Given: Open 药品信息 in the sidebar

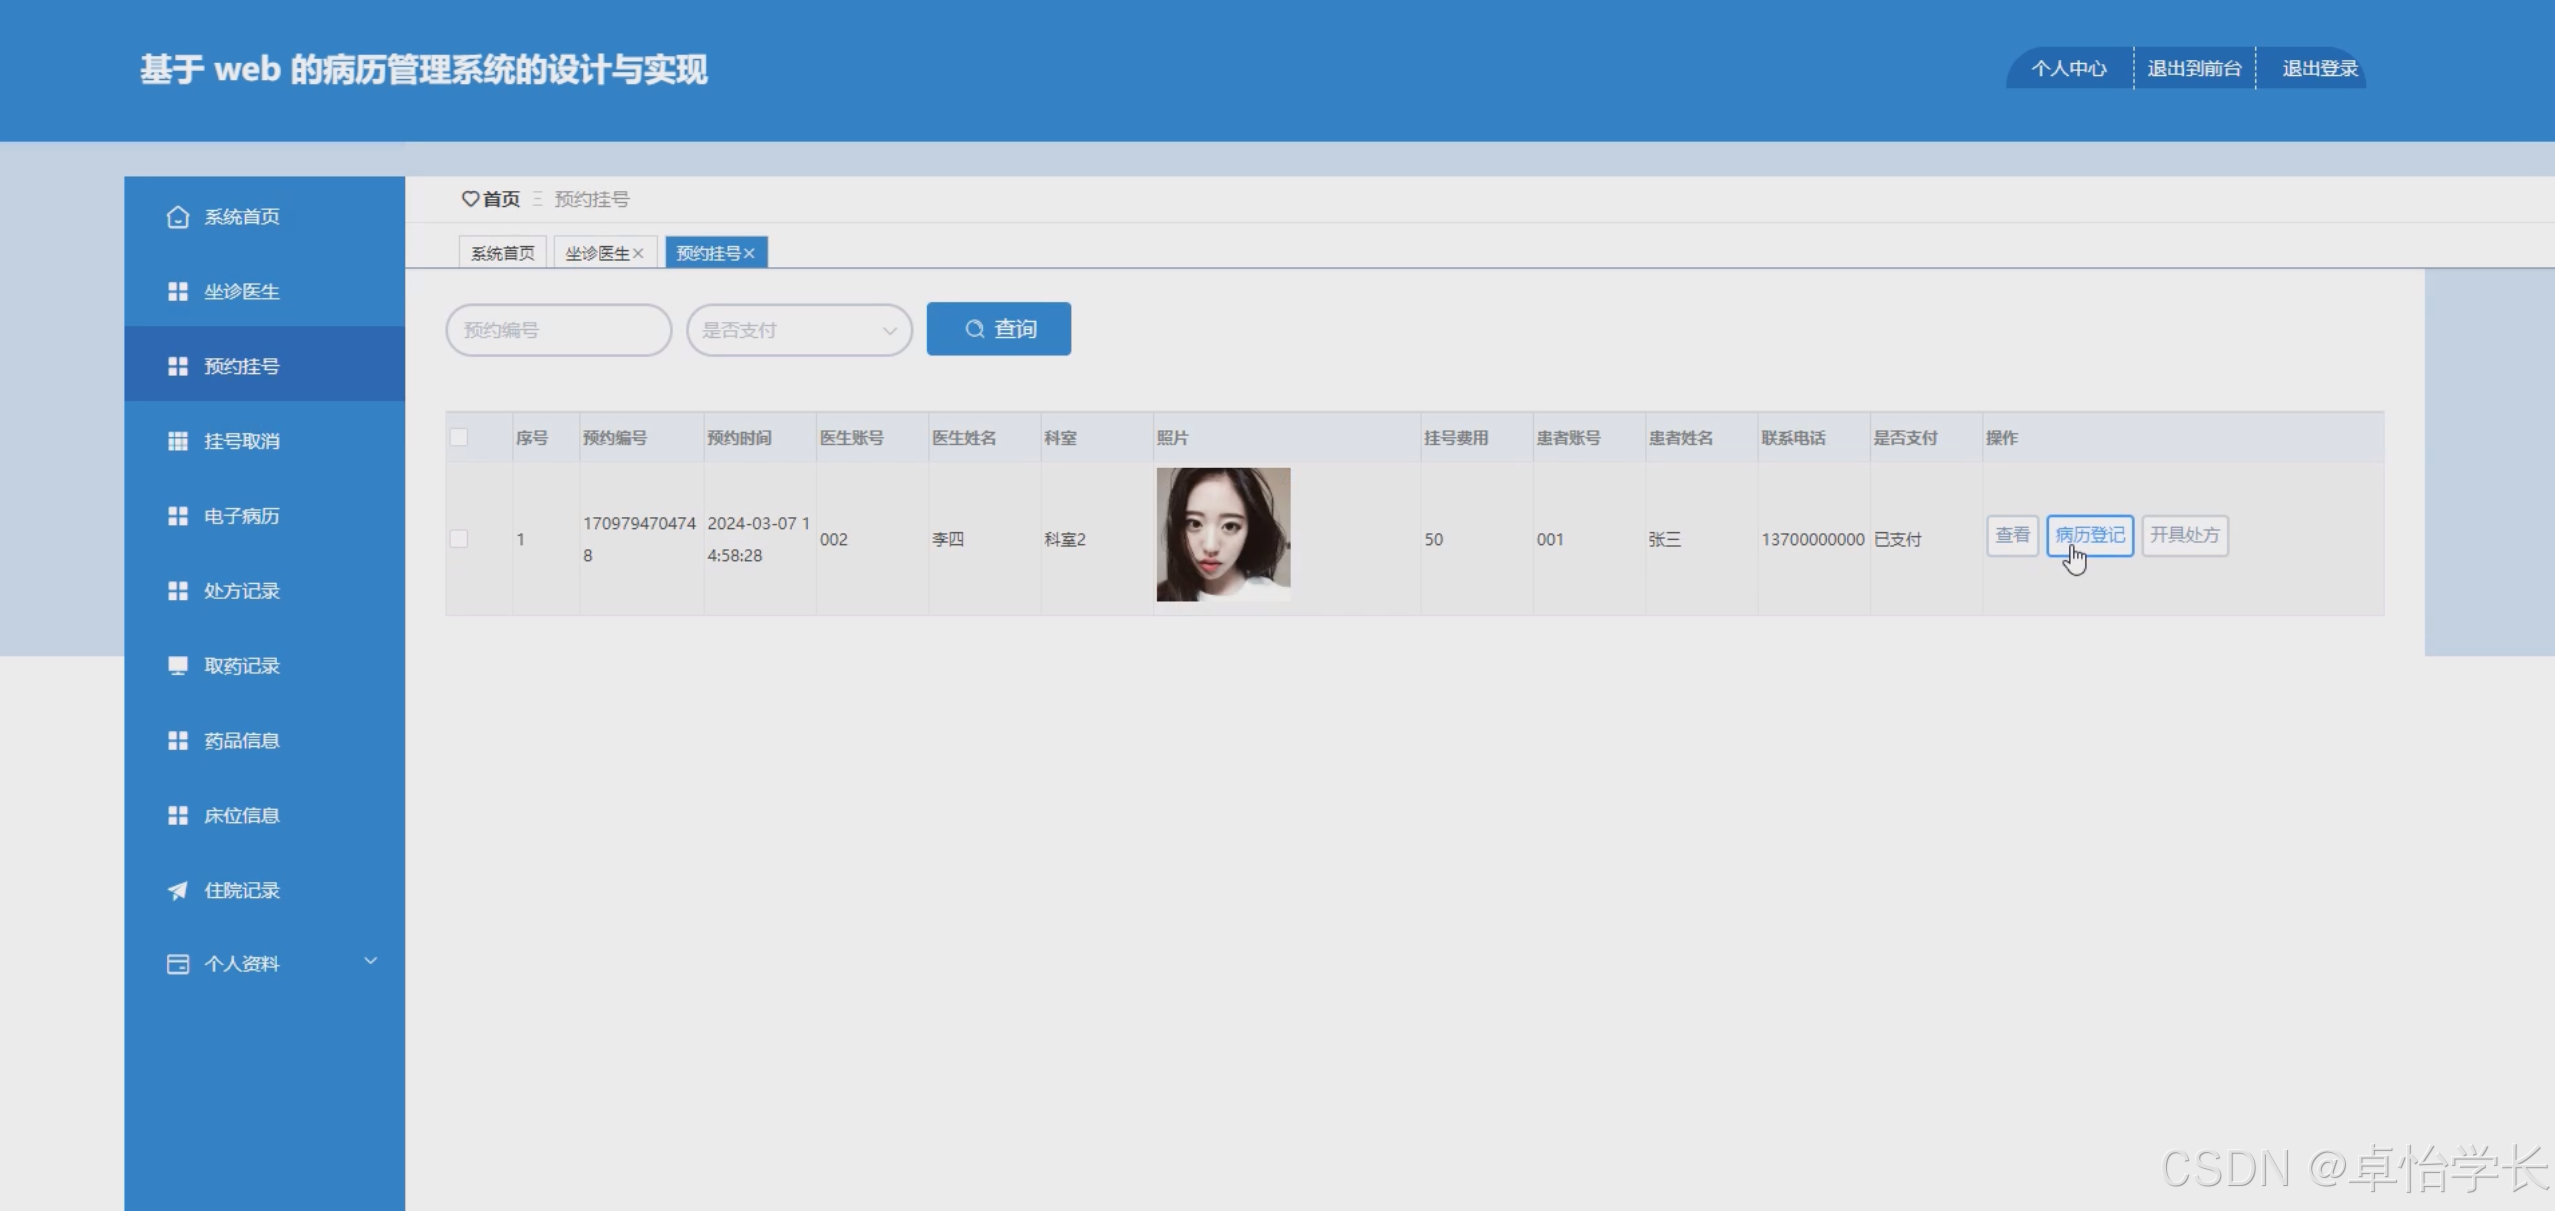Looking at the screenshot, I should [264, 740].
